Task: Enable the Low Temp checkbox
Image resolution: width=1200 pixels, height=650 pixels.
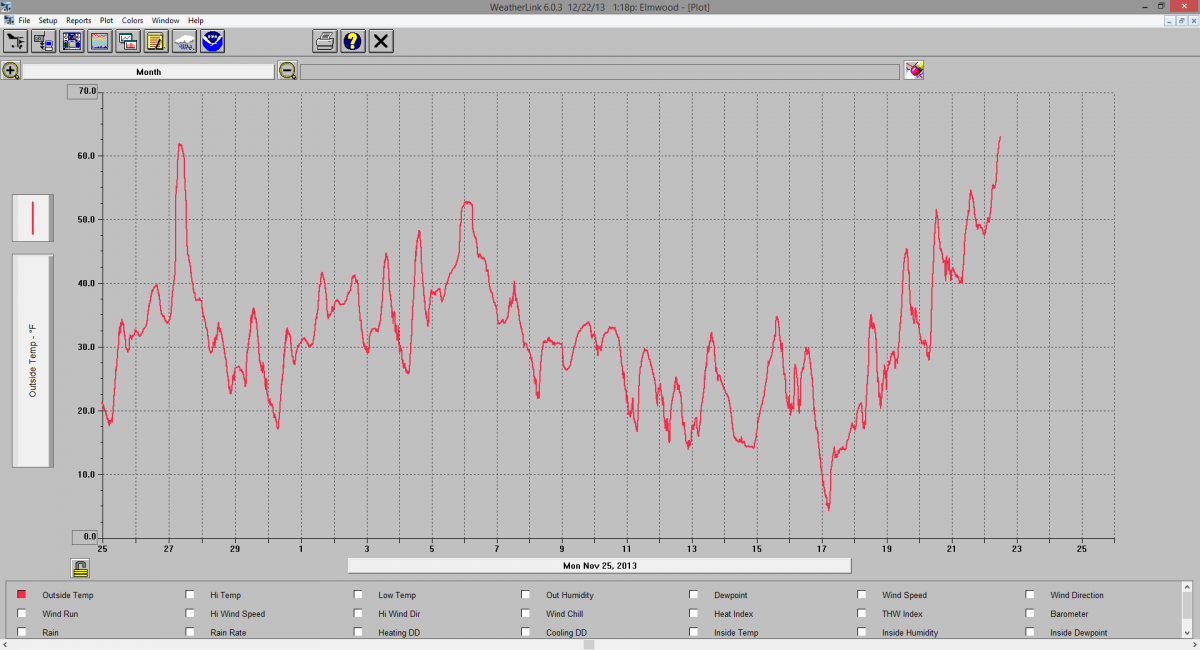Action: point(358,595)
